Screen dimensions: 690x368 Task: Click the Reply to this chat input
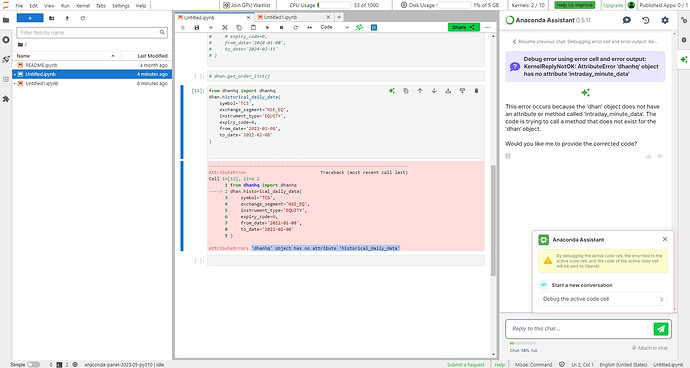(580, 329)
